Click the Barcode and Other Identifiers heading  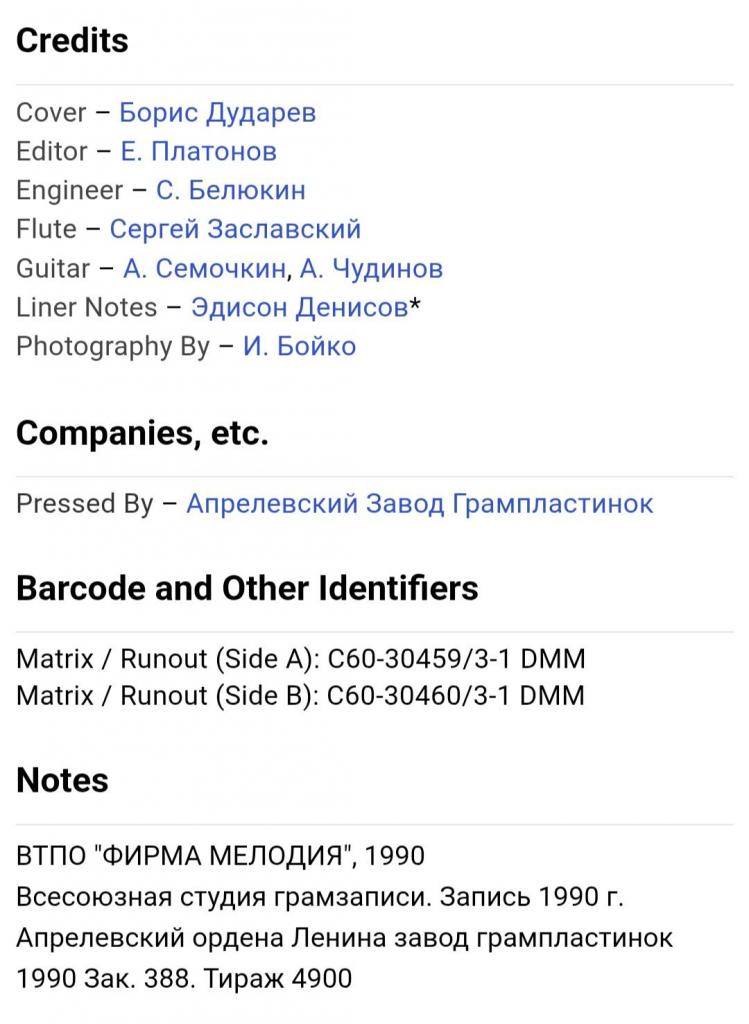point(247,588)
